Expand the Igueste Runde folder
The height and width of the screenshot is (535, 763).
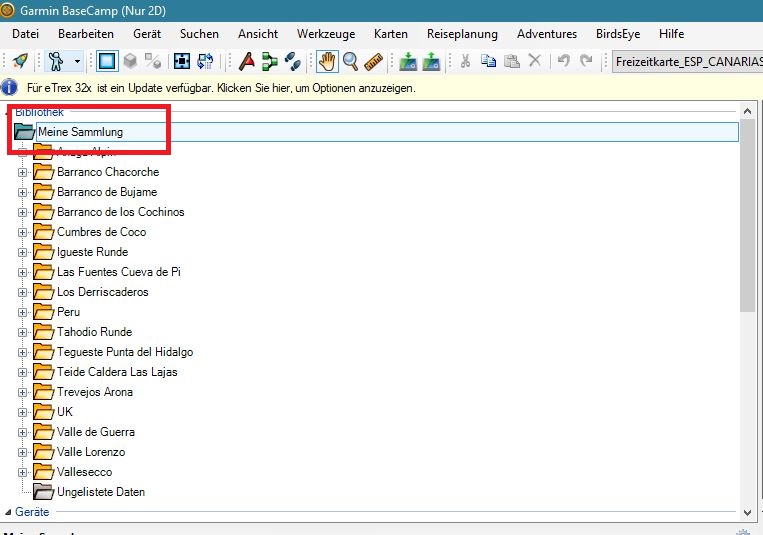[22, 252]
